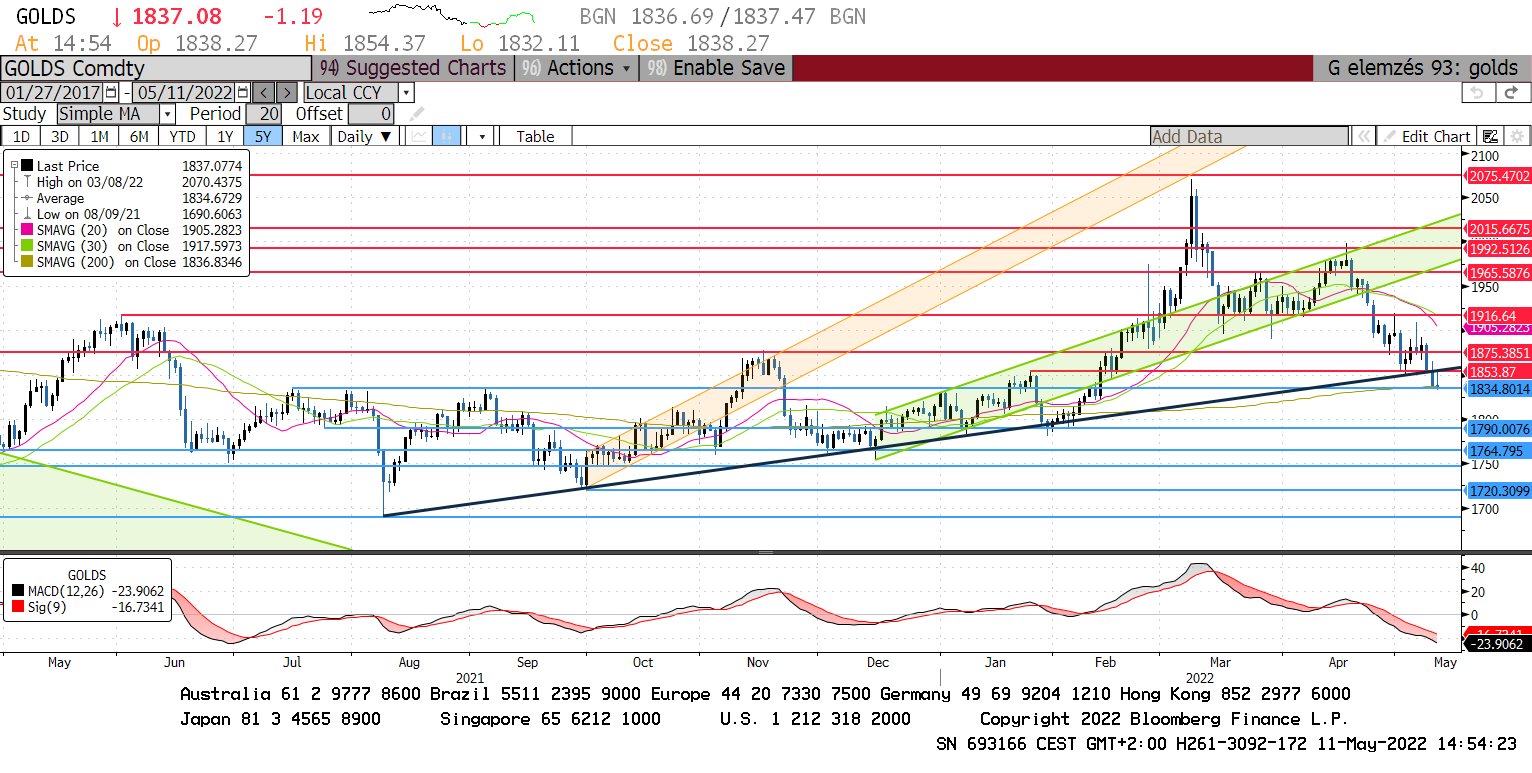Open Suggested Charts
This screenshot has width=1532, height=773.
coord(413,68)
